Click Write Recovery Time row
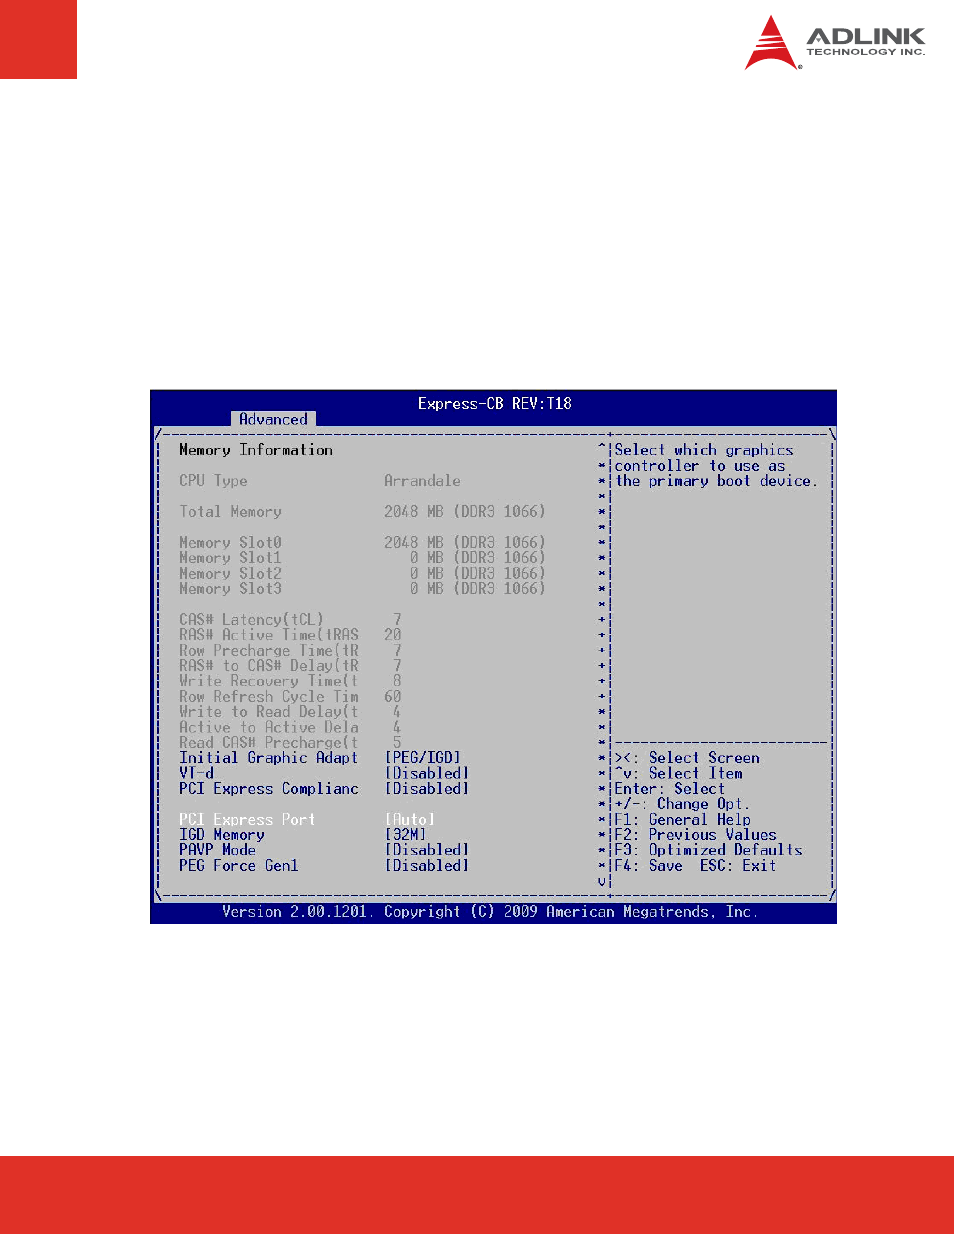Image resolution: width=954 pixels, height=1235 pixels. 290,681
